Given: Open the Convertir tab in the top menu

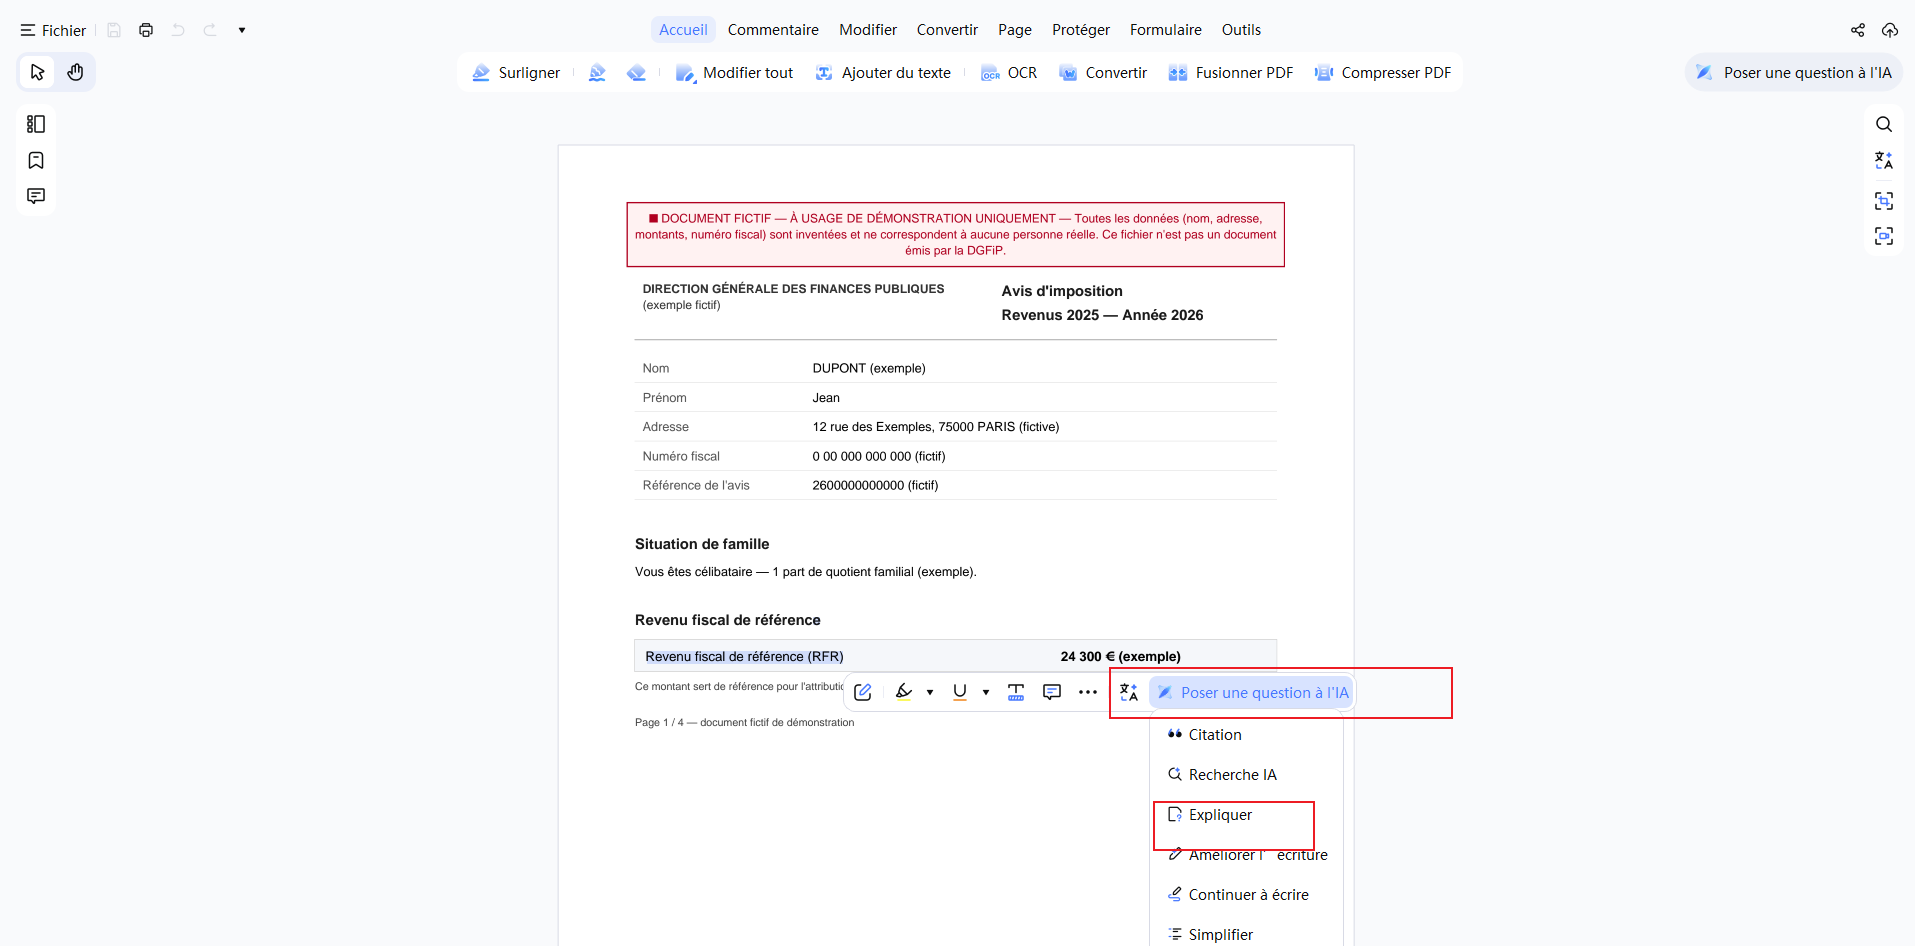Looking at the screenshot, I should click(947, 30).
